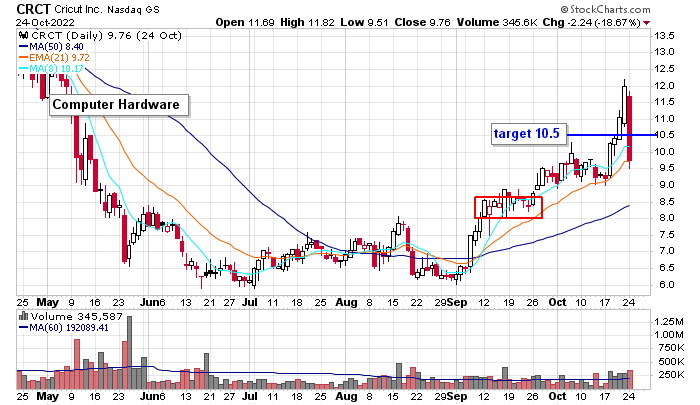The width and height of the screenshot is (700, 405).
Task: Click the 7.5 price axis label
Action: click(665, 235)
